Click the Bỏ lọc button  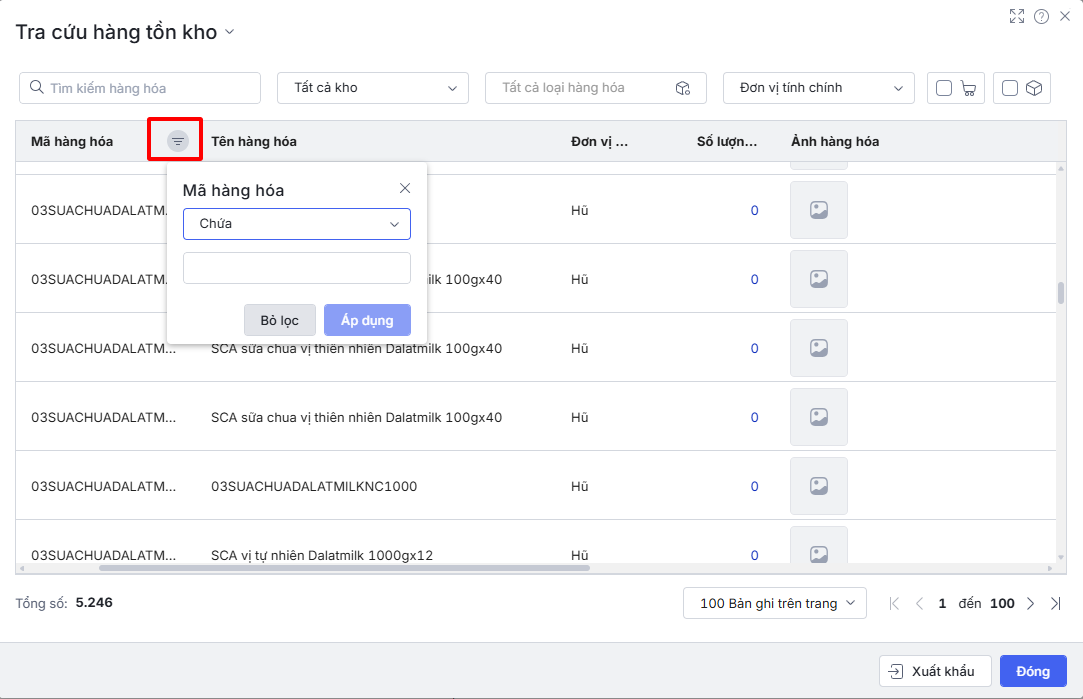pos(279,320)
